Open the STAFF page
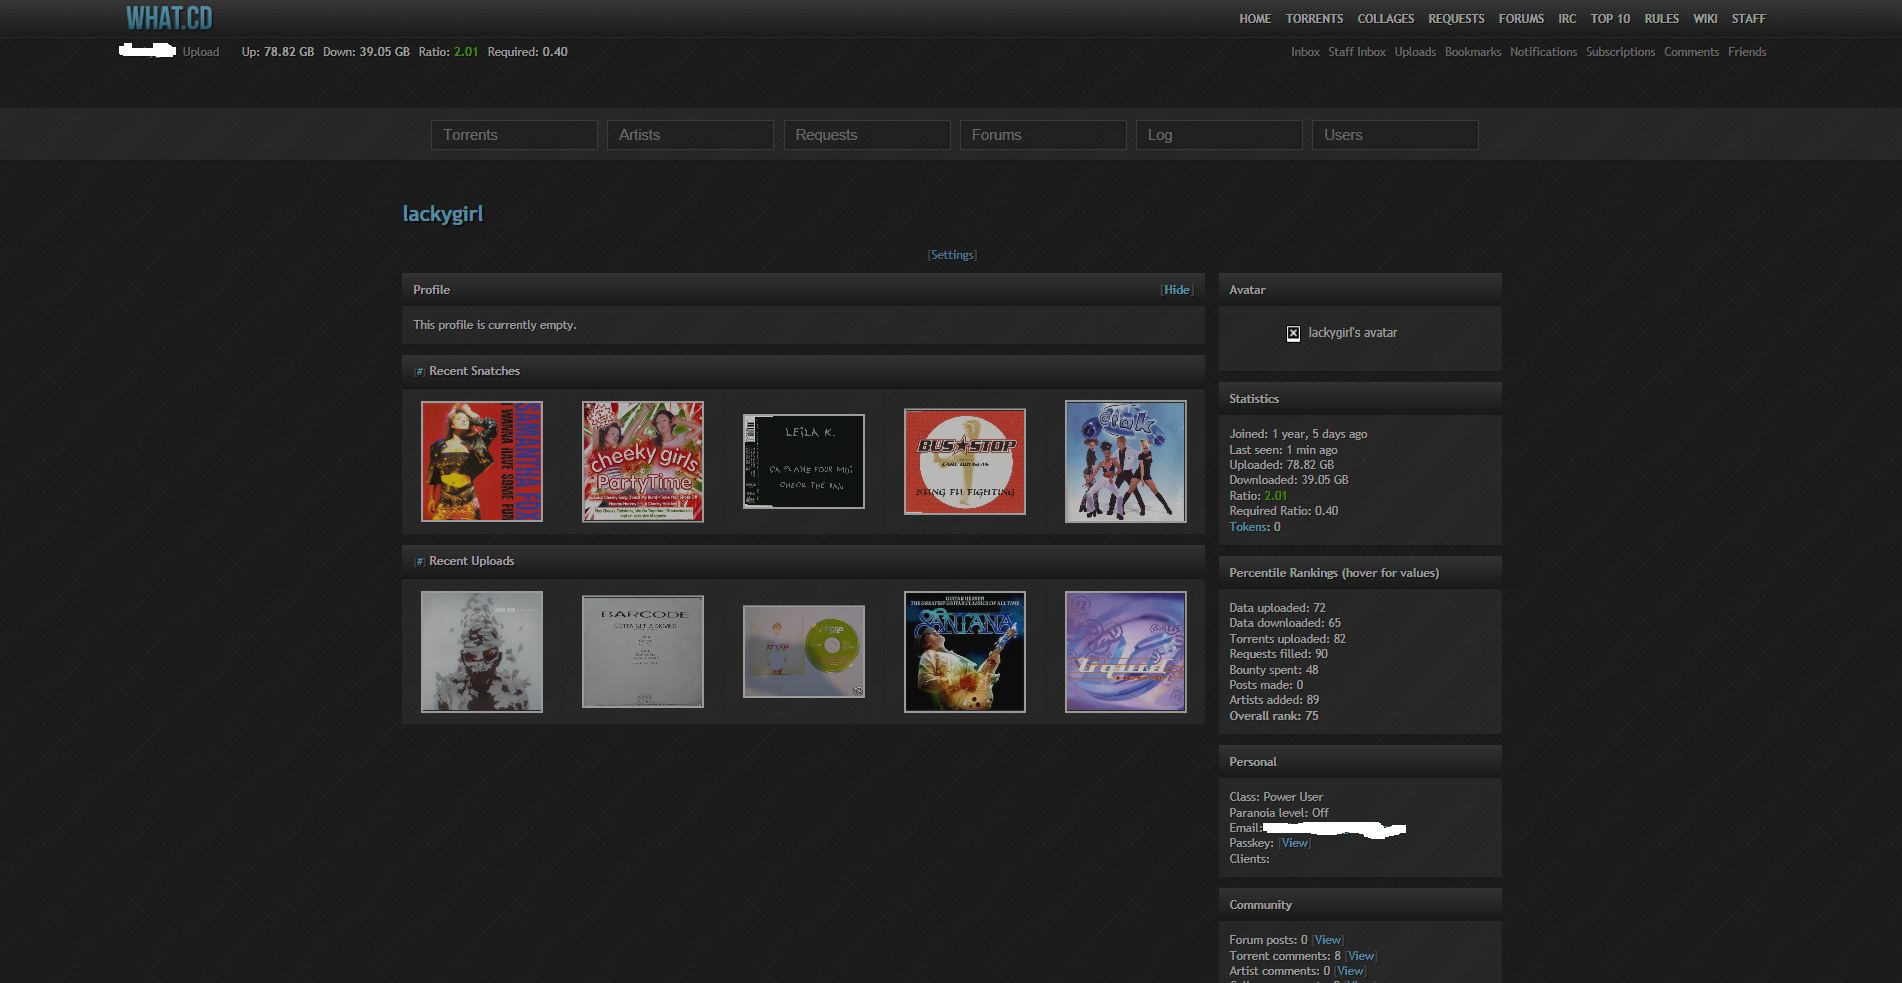Screen dimensions: 1902x983 tap(1749, 19)
